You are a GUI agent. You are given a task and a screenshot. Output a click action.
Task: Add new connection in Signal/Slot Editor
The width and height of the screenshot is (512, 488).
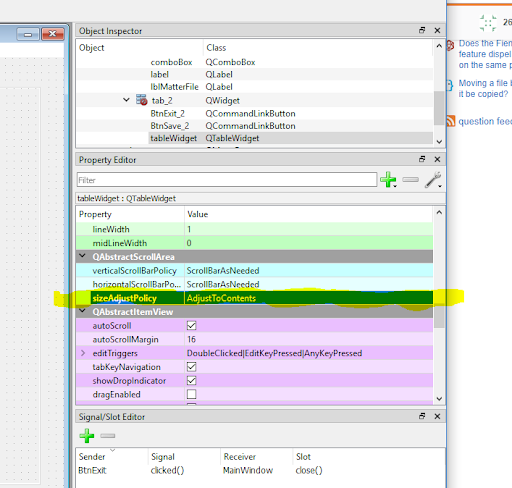pyautogui.click(x=87, y=436)
